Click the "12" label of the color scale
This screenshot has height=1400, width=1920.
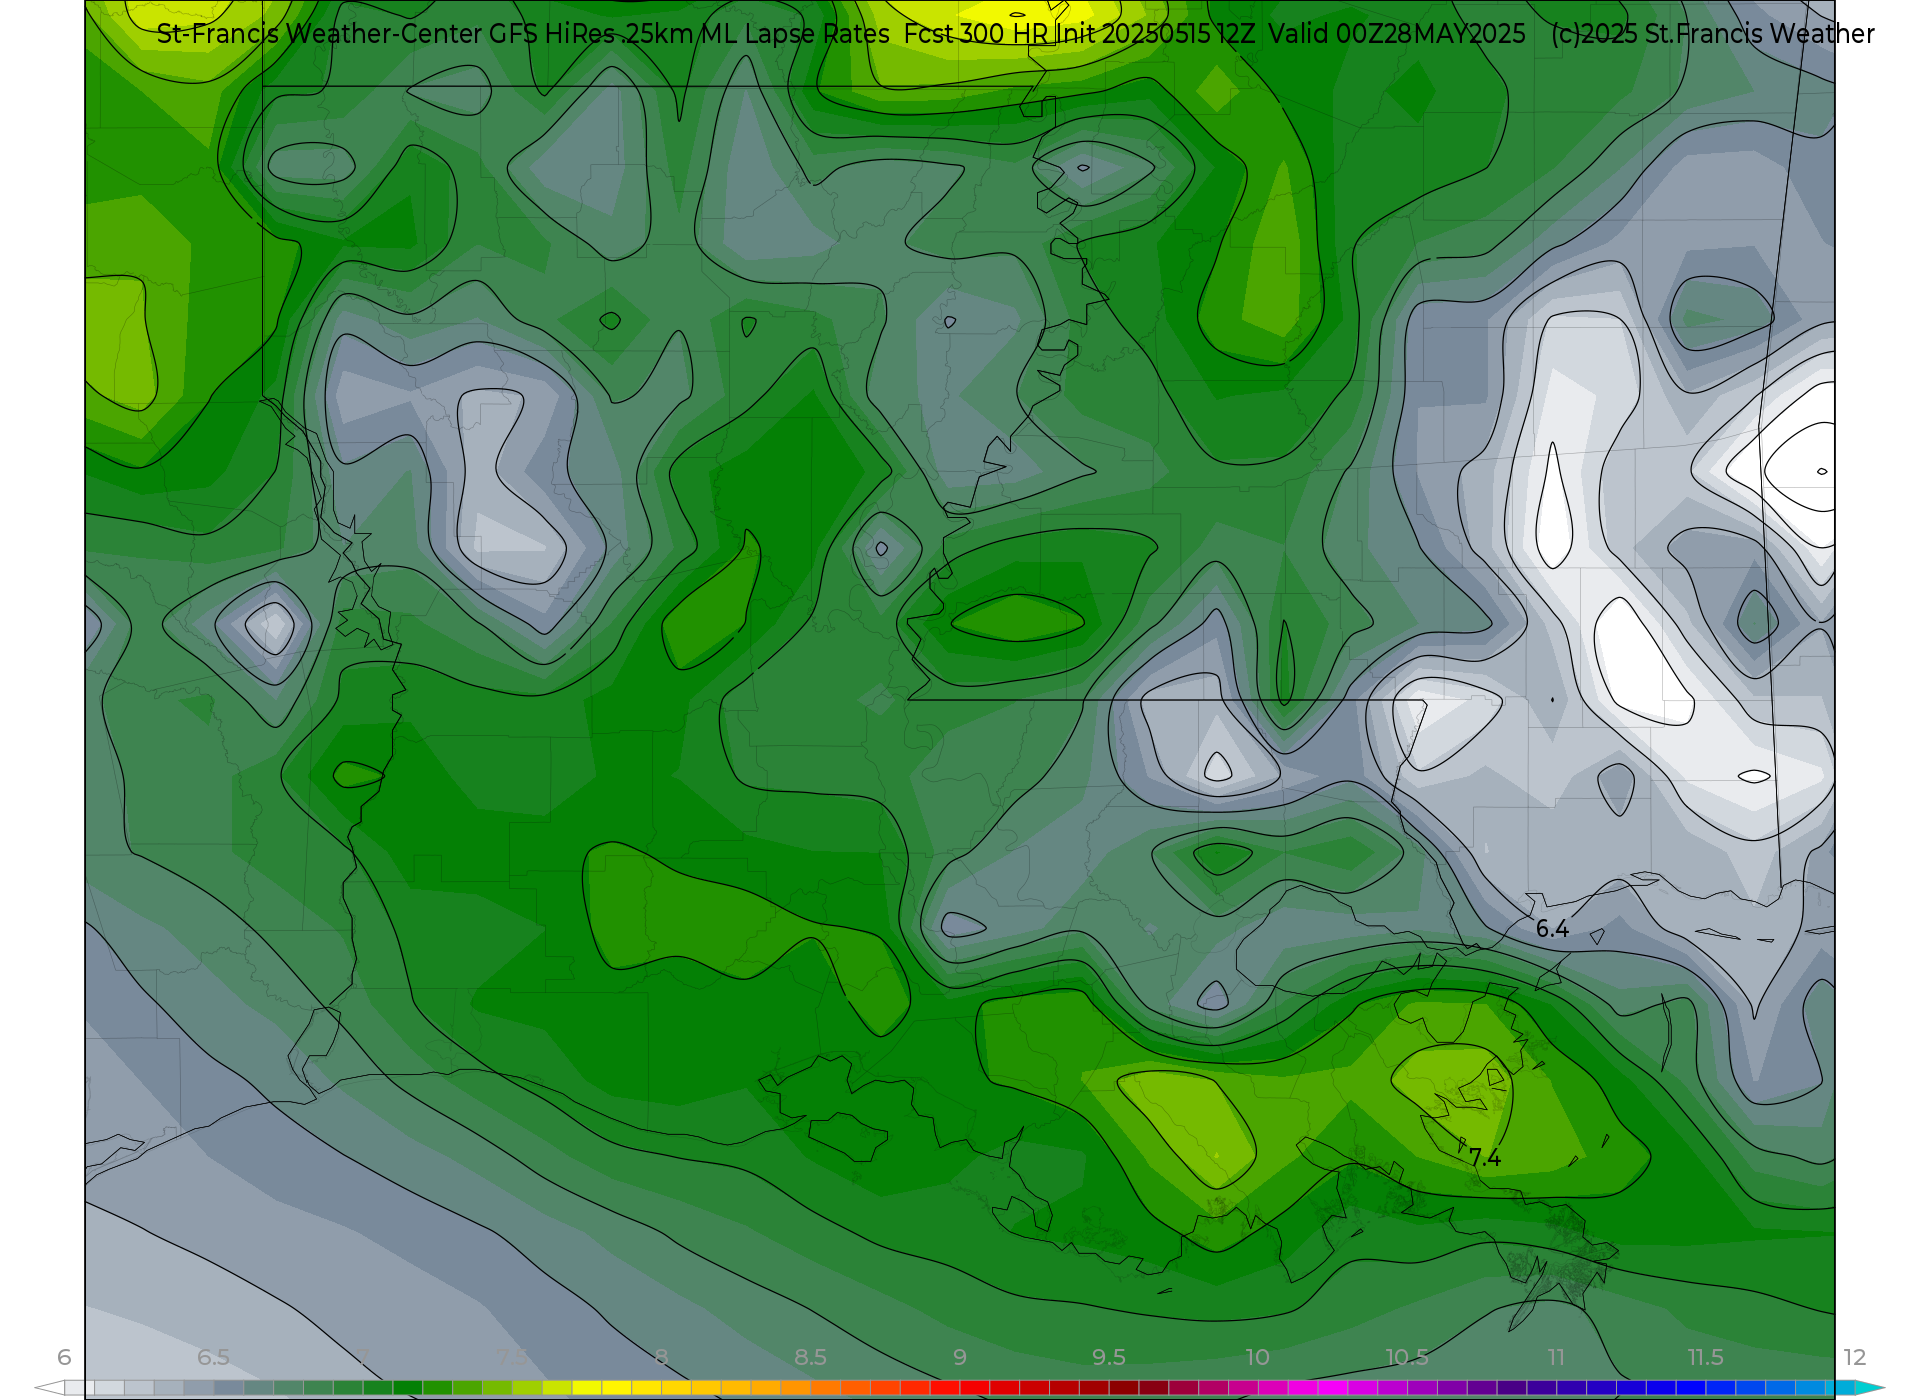[1855, 1357]
